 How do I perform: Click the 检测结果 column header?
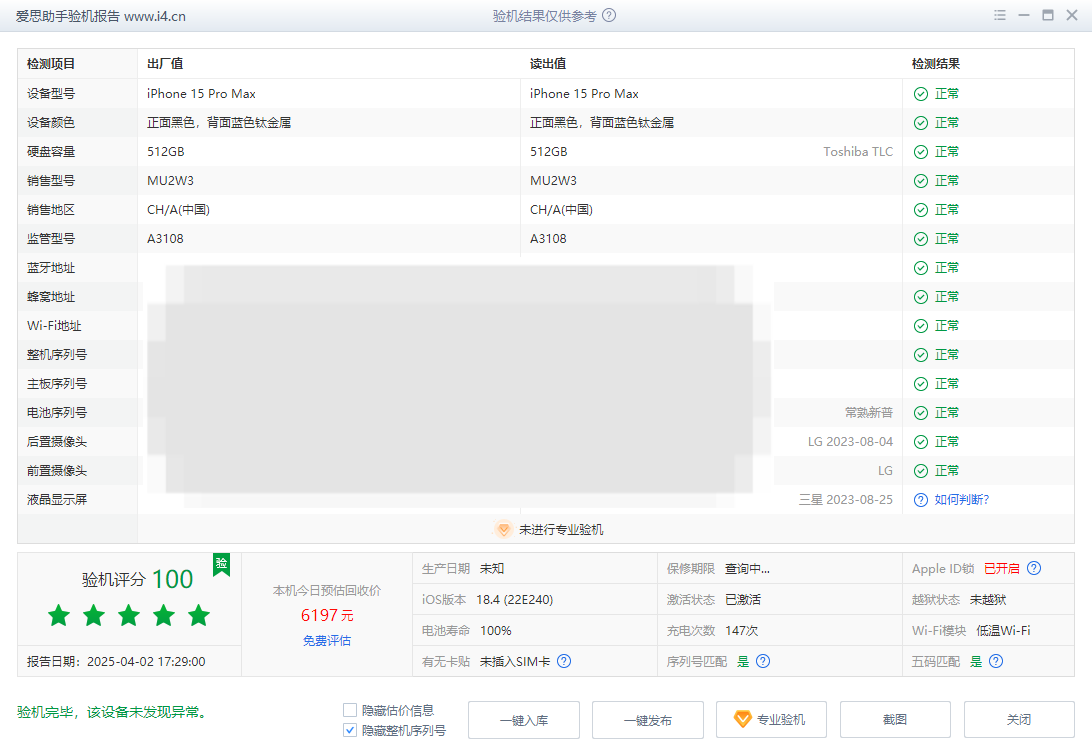936,64
